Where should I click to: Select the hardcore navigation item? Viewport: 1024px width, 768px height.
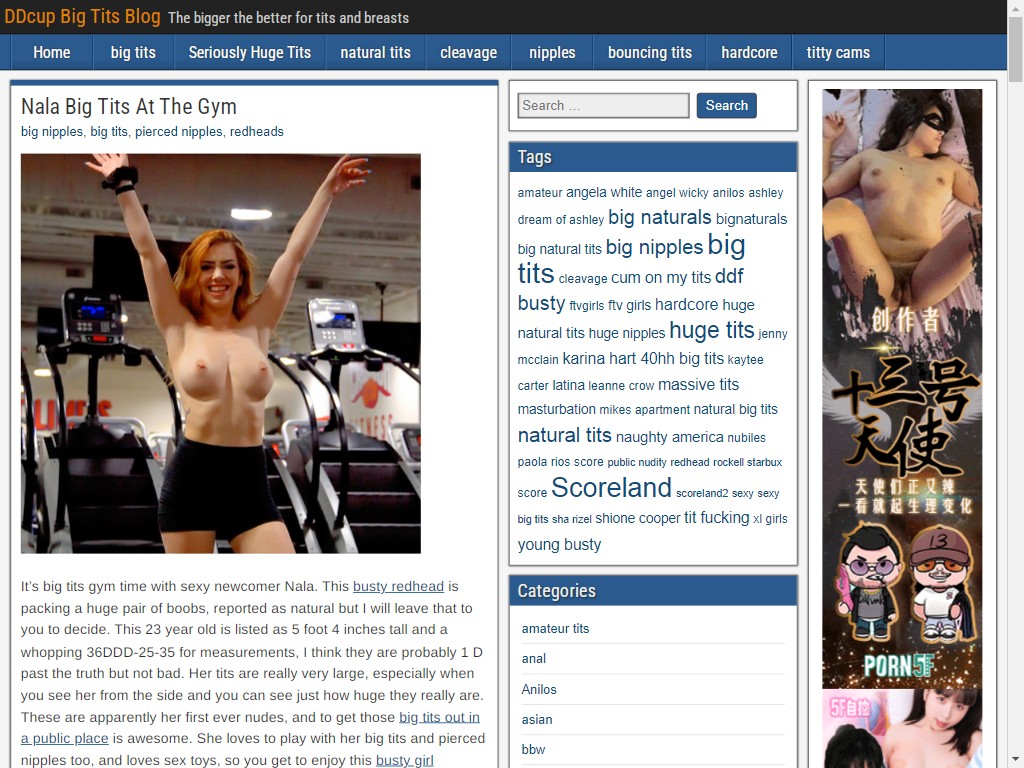[749, 53]
